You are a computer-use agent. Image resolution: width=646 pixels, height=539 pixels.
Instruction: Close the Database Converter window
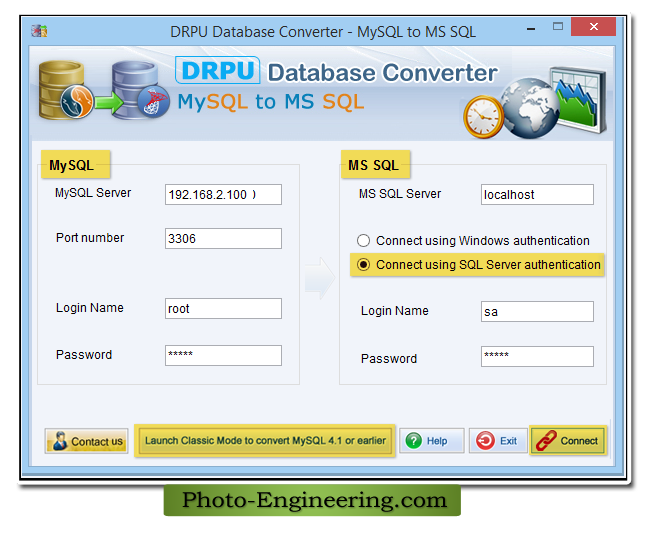[x=593, y=27]
